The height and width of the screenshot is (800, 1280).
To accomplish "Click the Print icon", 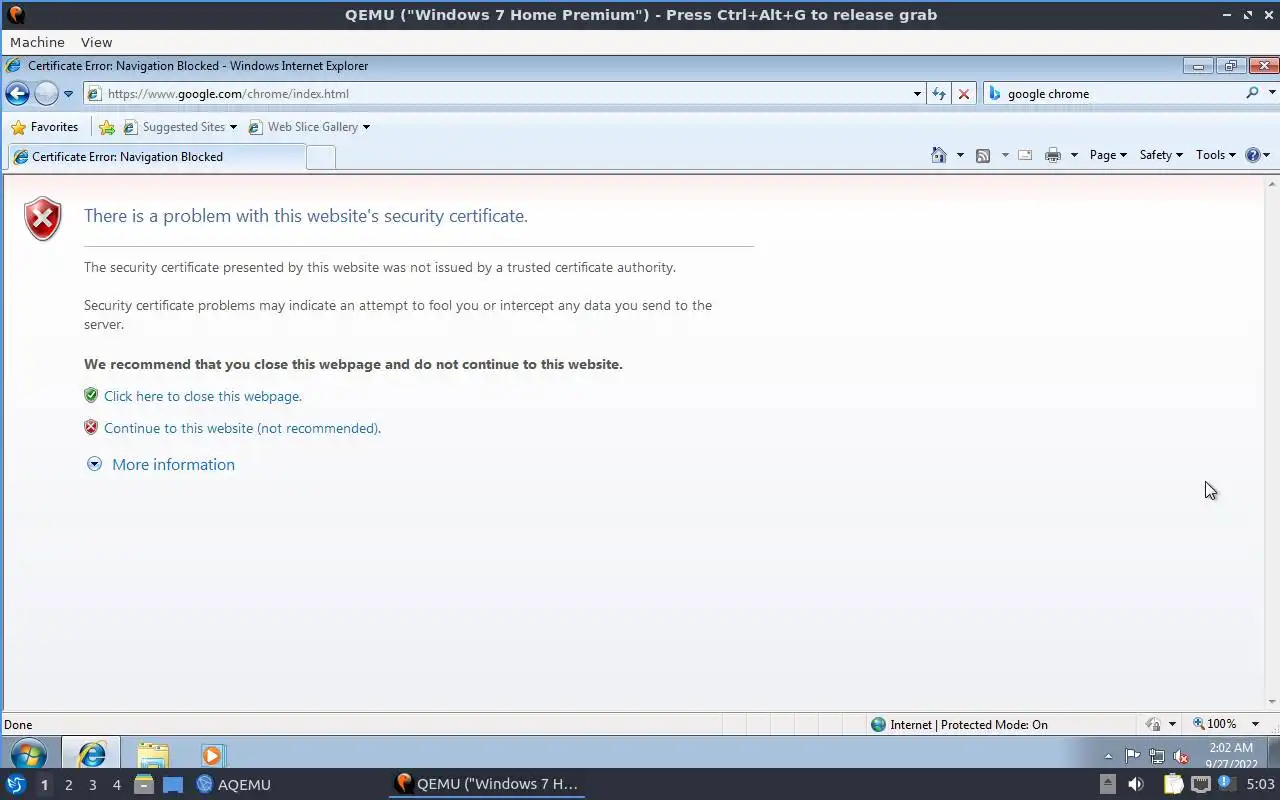I will [1053, 155].
